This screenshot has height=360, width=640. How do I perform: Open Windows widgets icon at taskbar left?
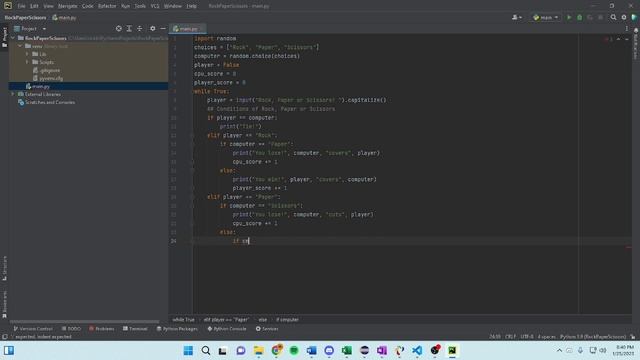(9, 350)
